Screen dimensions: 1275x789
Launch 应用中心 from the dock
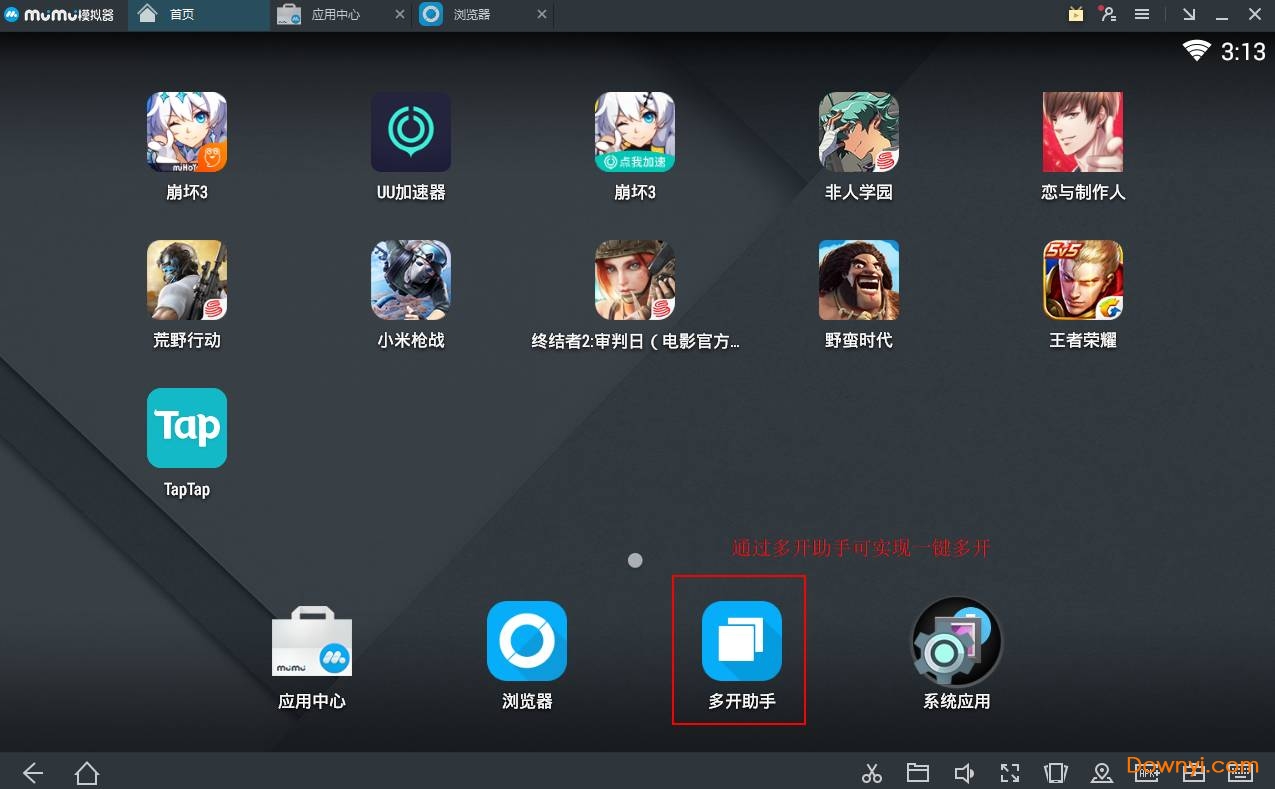312,641
